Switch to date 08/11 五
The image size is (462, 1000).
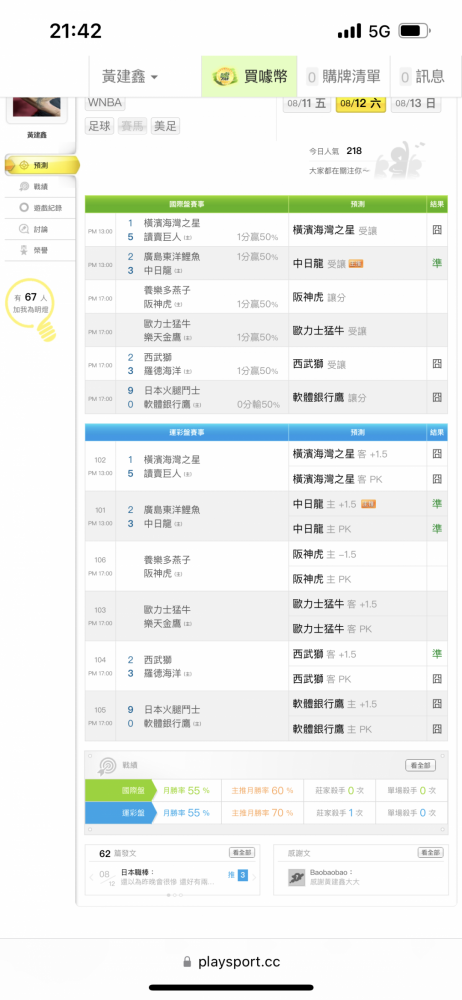(x=306, y=103)
